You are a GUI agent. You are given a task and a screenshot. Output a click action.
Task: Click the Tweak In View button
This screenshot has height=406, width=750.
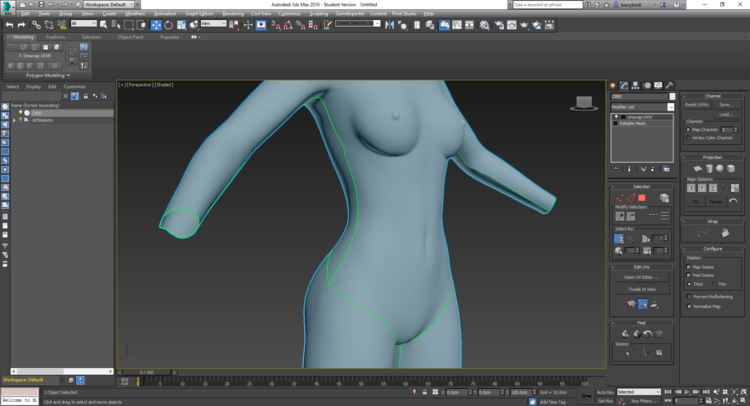[641, 289]
